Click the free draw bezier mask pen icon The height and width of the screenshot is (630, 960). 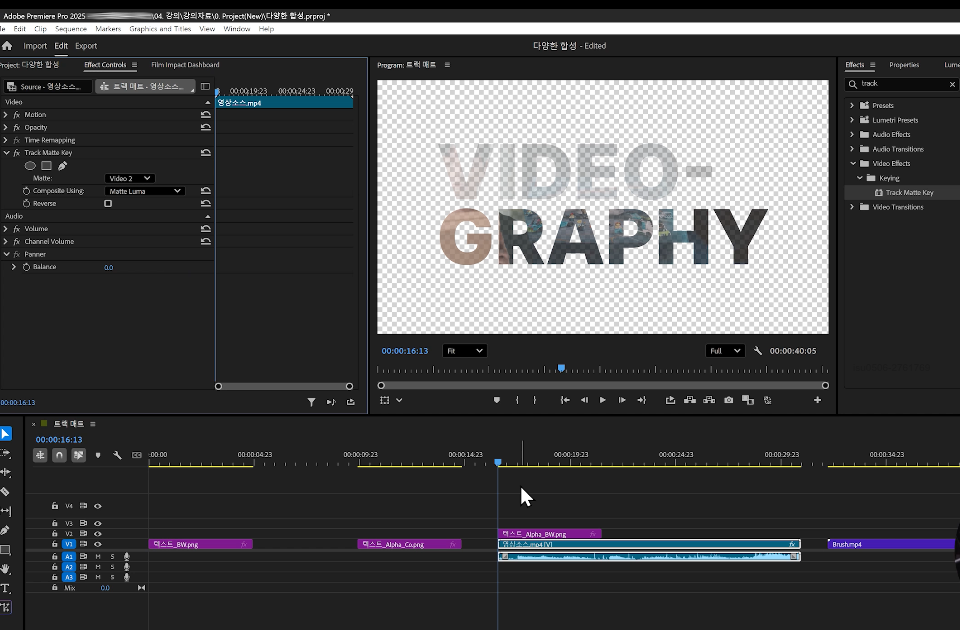click(x=62, y=165)
